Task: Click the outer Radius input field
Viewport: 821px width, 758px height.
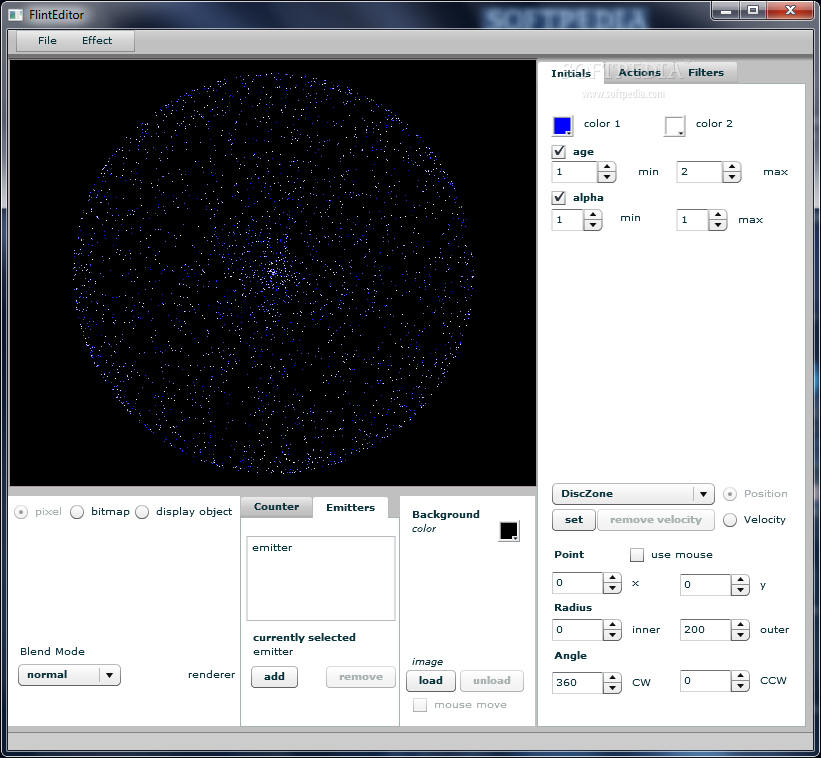Action: [705, 630]
